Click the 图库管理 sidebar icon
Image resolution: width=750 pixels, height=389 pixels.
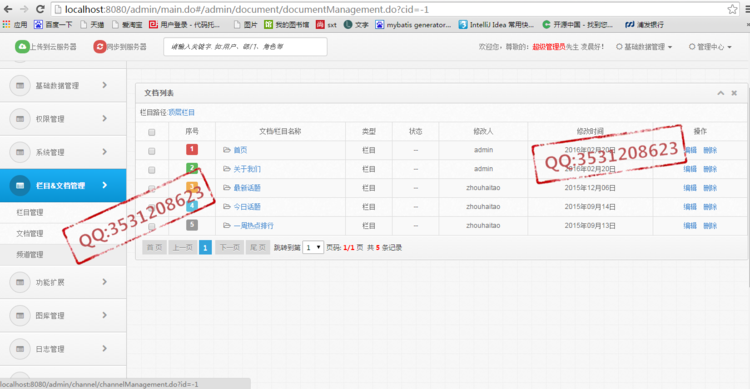click(20, 315)
